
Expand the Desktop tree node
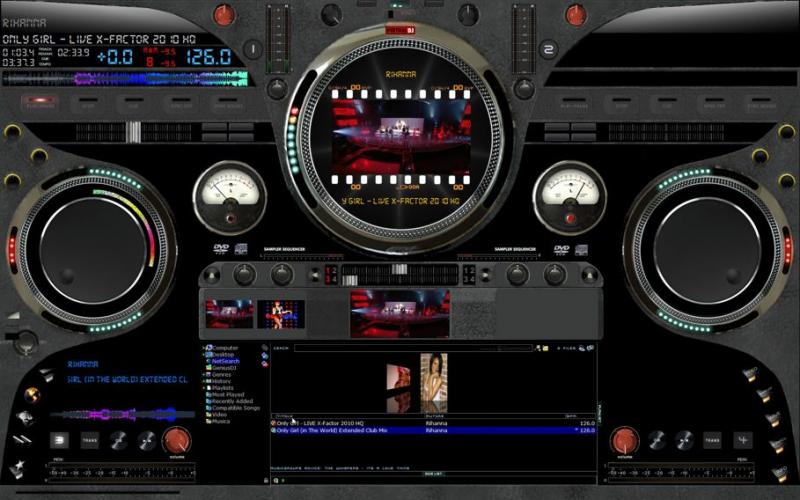[204, 355]
